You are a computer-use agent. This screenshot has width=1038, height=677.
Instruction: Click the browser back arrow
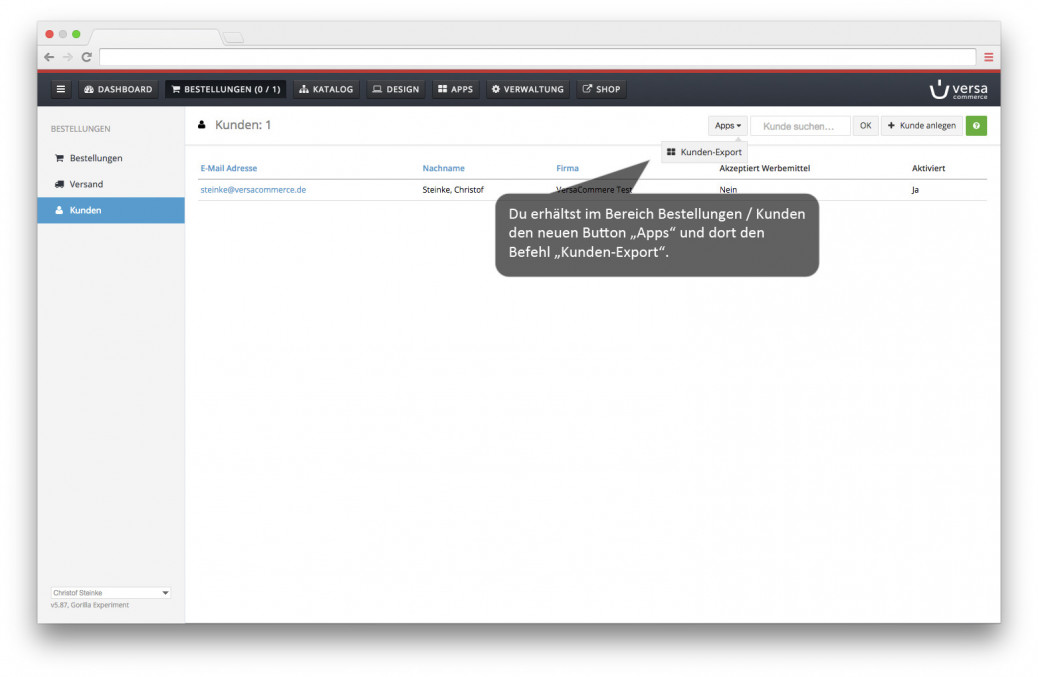click(49, 57)
